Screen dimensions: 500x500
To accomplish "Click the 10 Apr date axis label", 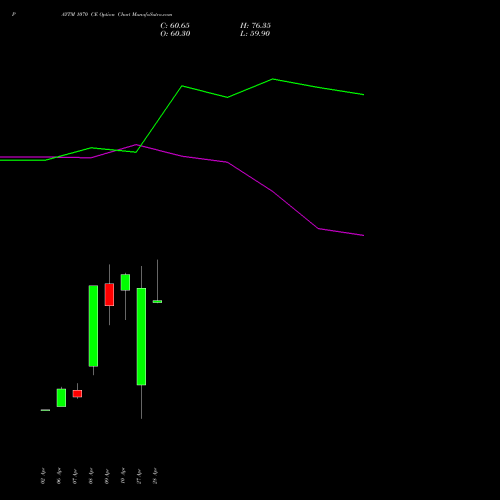I will coord(123,476).
